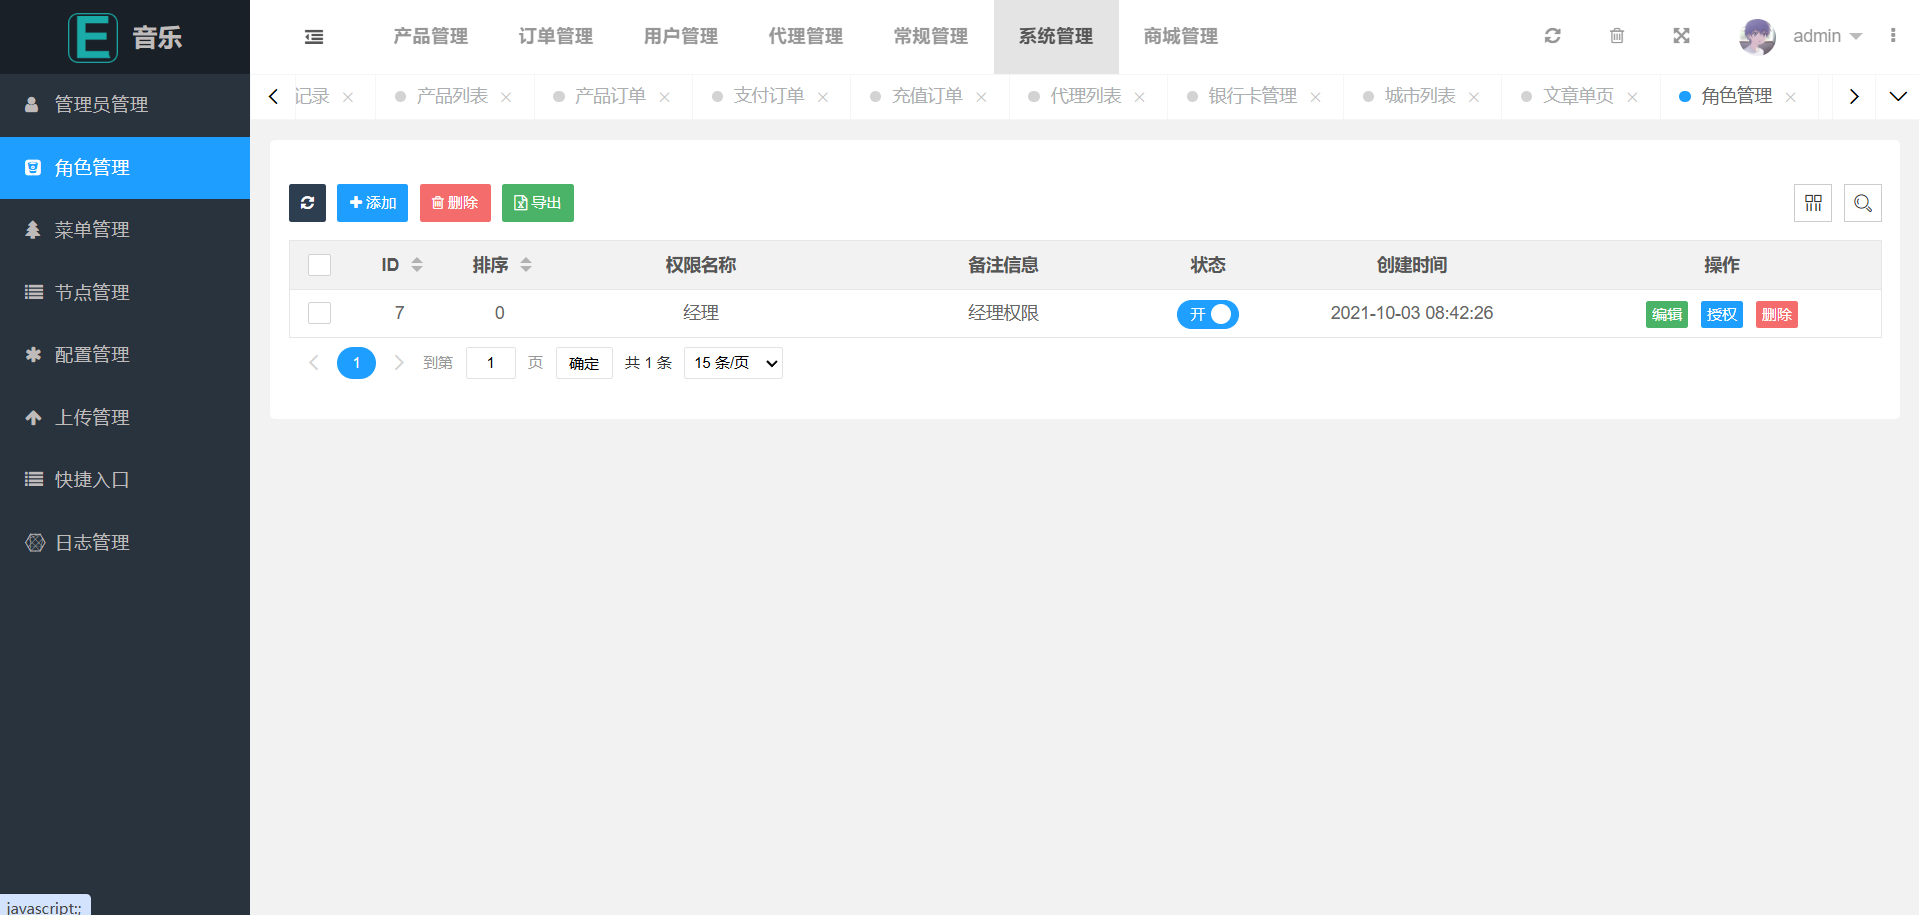Open the 商城管理 top menu
The height and width of the screenshot is (915, 1919).
click(1180, 36)
